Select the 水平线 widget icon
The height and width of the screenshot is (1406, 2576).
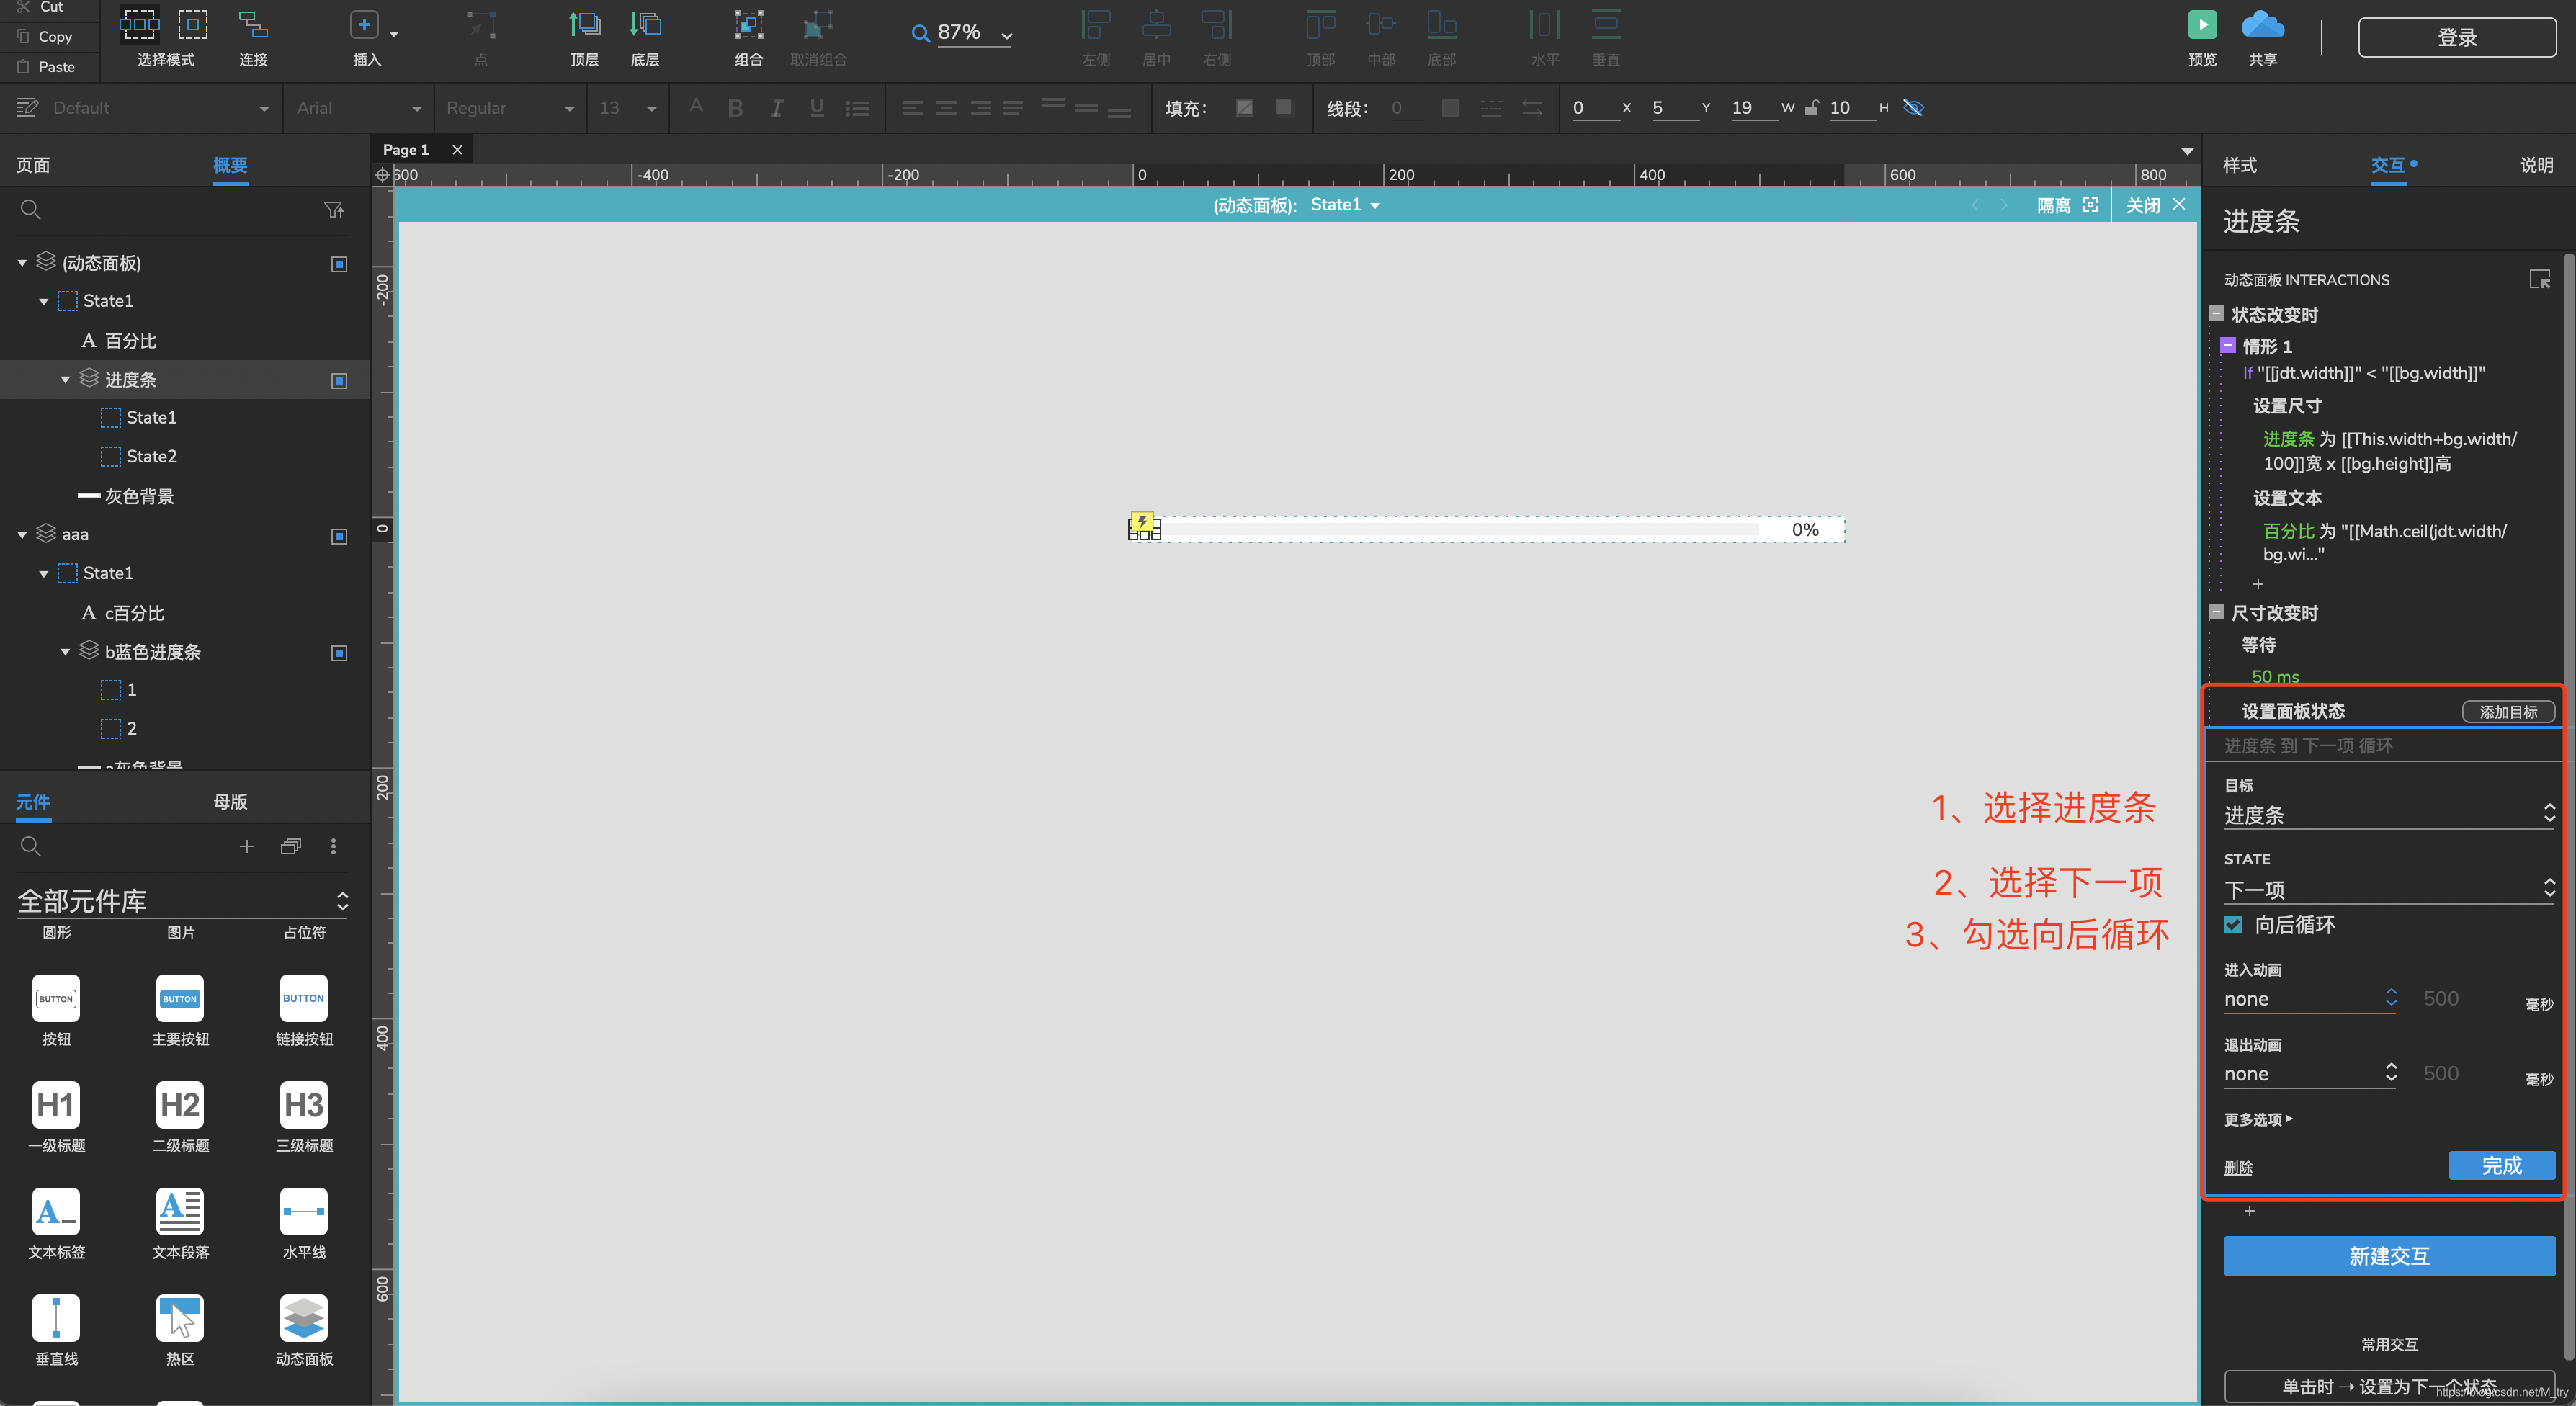(x=304, y=1211)
